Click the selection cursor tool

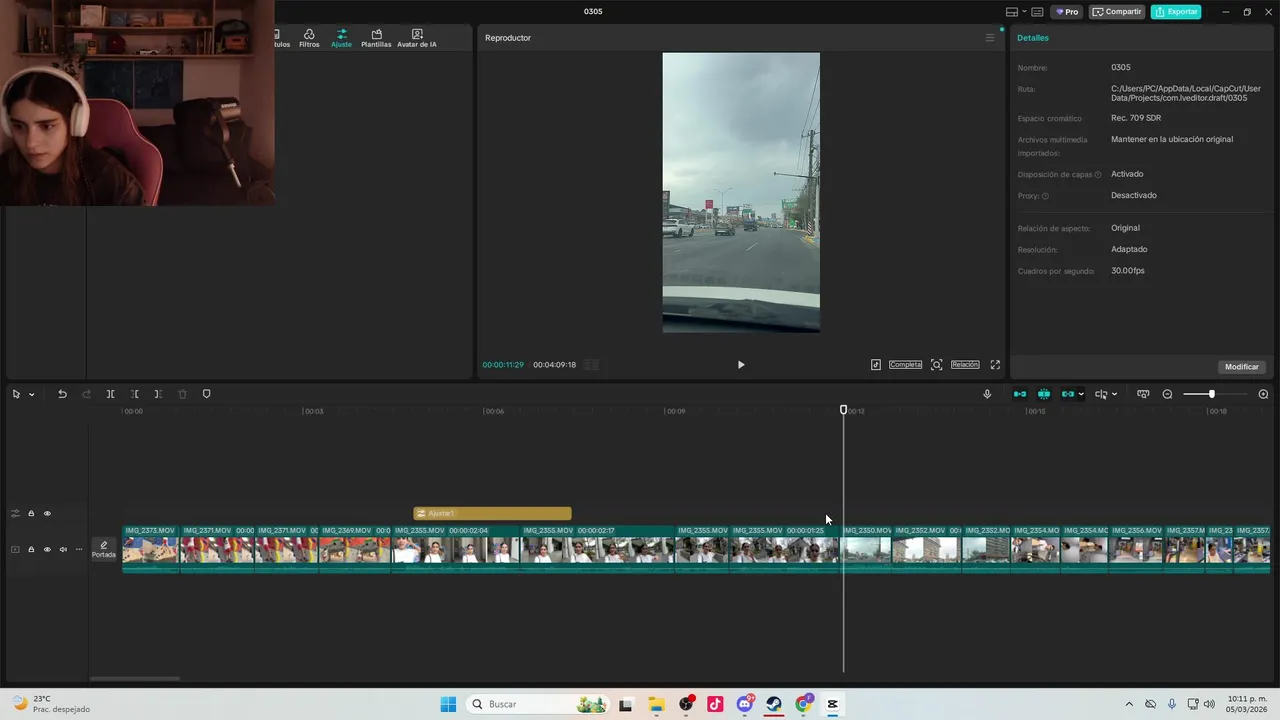click(x=16, y=394)
